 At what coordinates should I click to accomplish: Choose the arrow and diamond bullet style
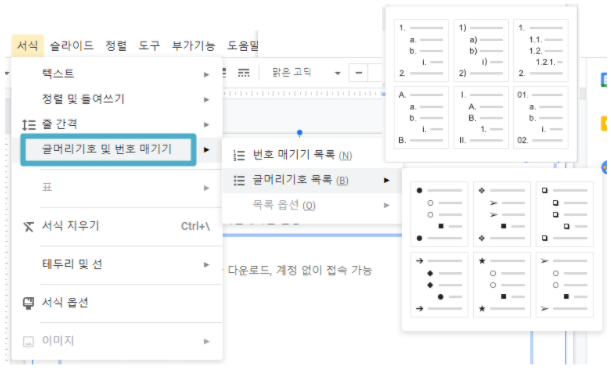coord(439,284)
